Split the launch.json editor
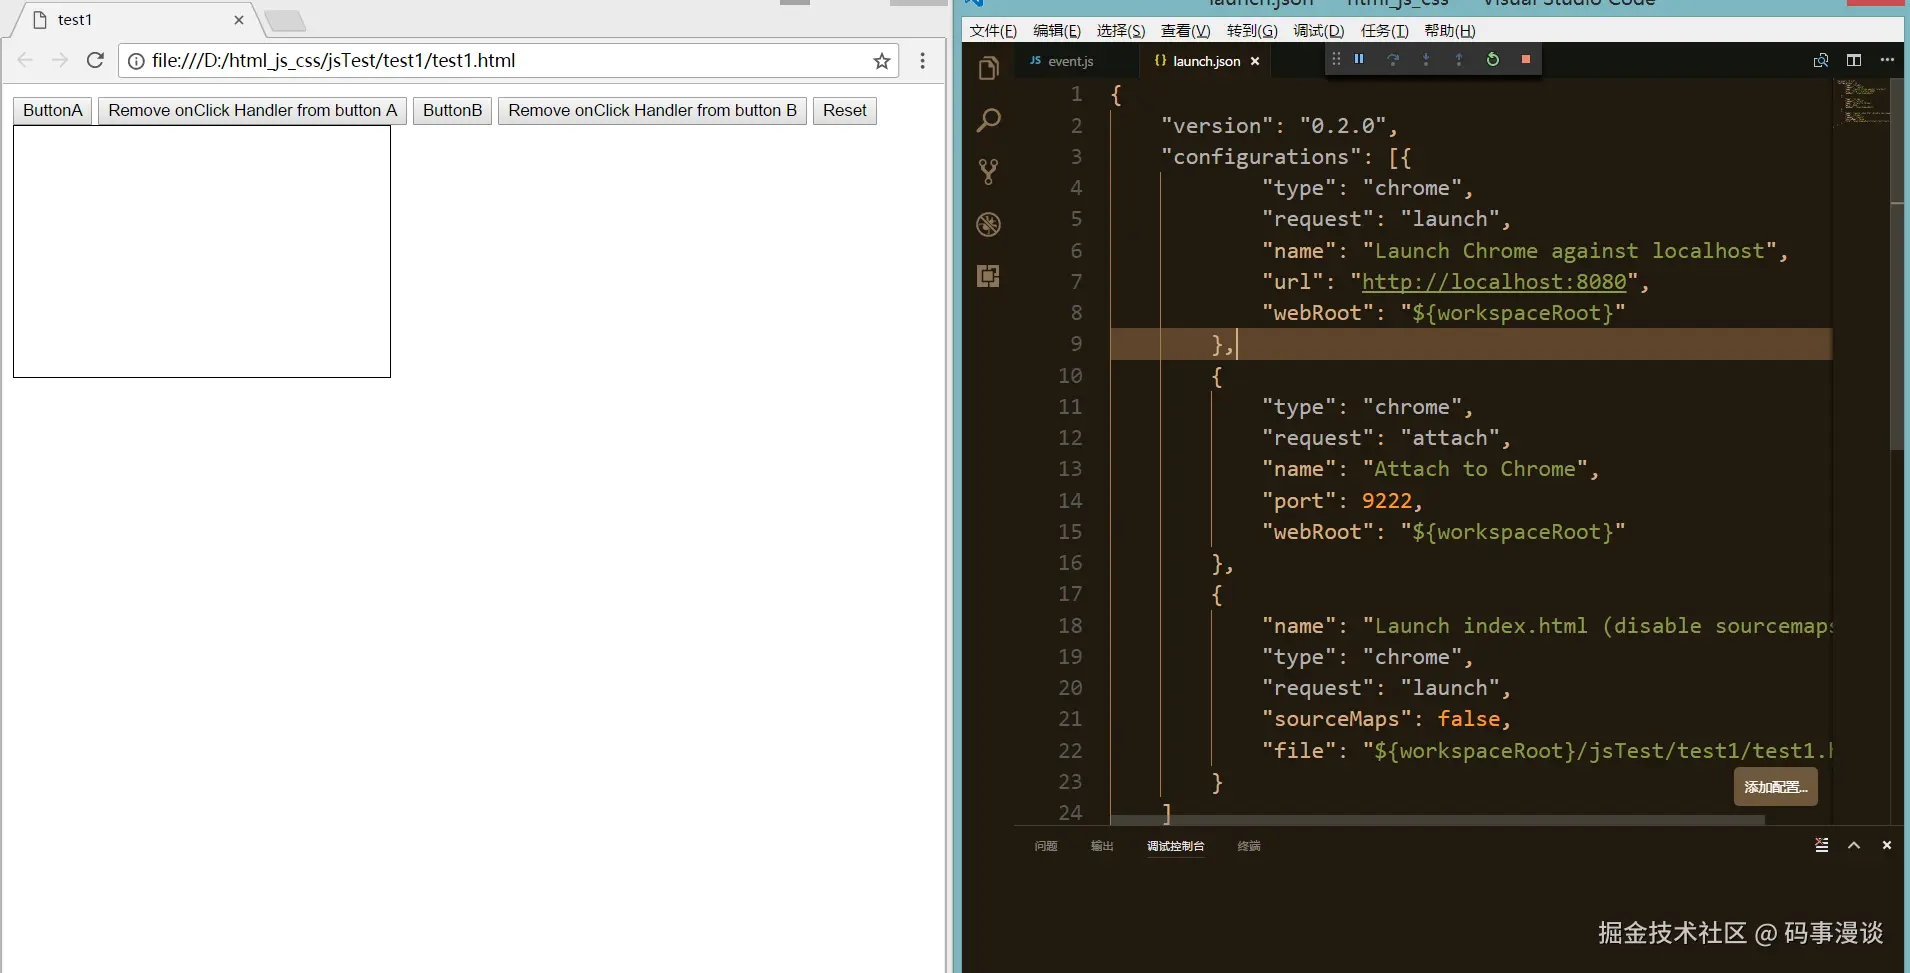 point(1855,60)
